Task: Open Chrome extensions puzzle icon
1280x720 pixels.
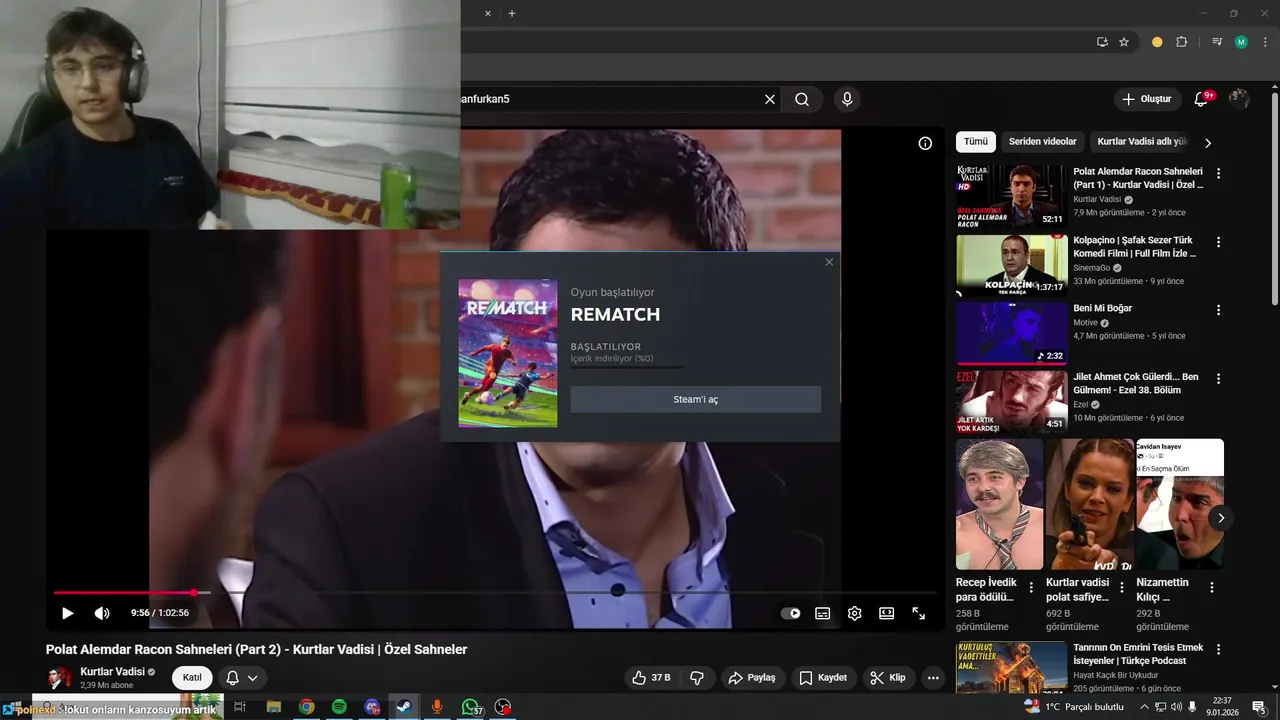Action: [x=1181, y=42]
